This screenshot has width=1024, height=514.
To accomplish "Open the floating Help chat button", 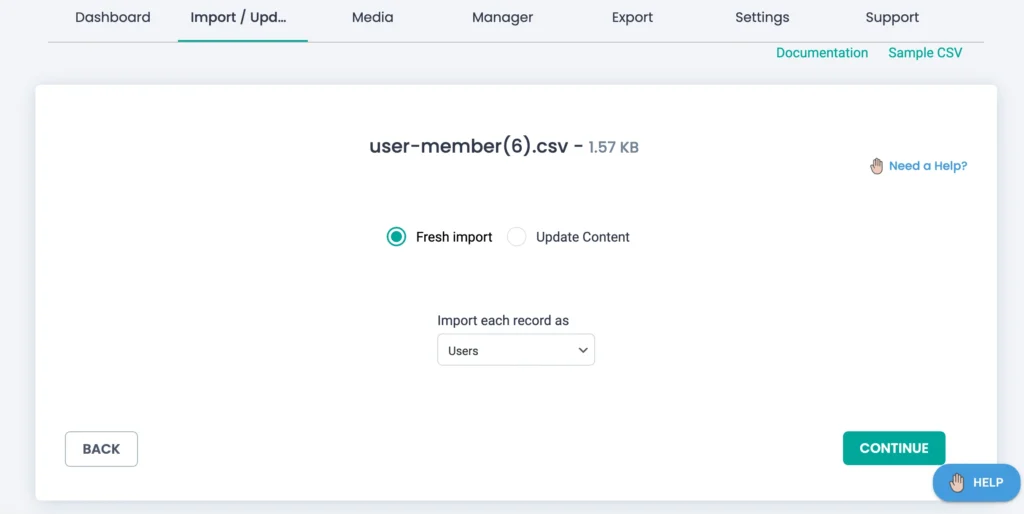I will coord(976,483).
